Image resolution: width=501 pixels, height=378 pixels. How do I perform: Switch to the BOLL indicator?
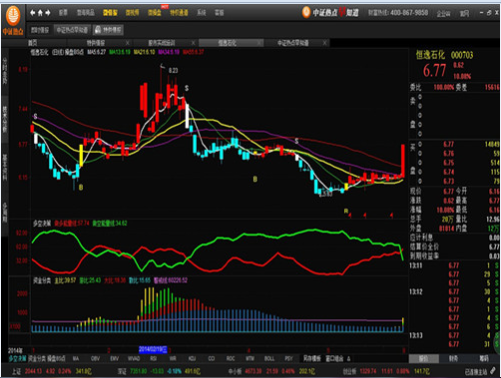click(269, 359)
